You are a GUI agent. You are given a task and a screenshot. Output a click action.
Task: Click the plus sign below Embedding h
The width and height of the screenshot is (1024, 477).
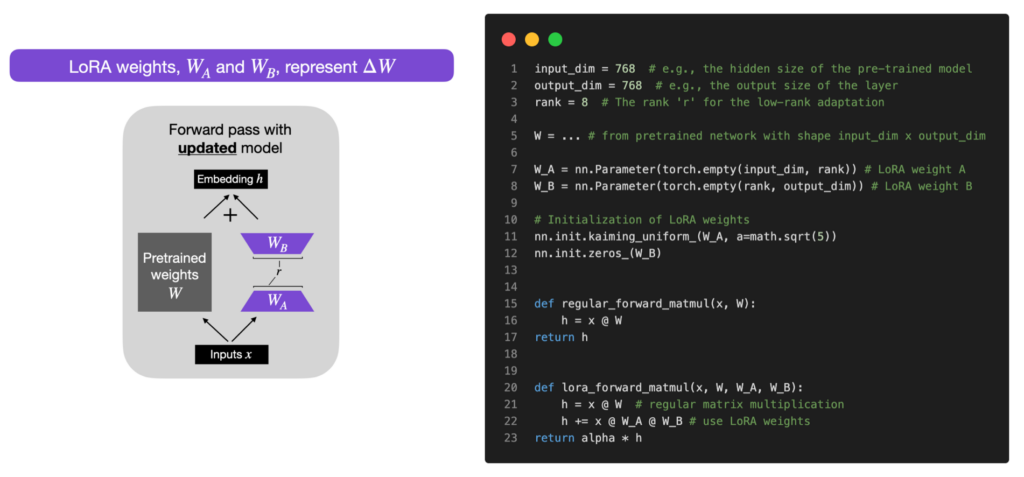230,215
